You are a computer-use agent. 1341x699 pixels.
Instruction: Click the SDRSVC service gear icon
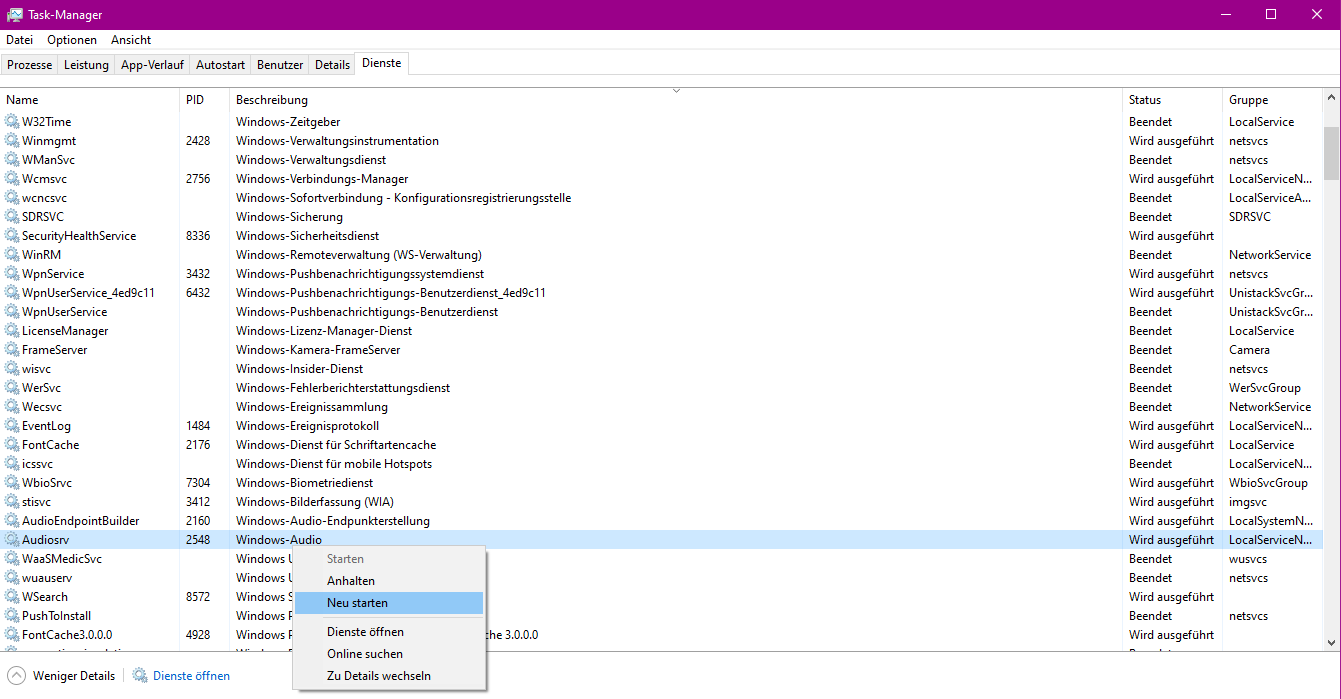[12, 217]
